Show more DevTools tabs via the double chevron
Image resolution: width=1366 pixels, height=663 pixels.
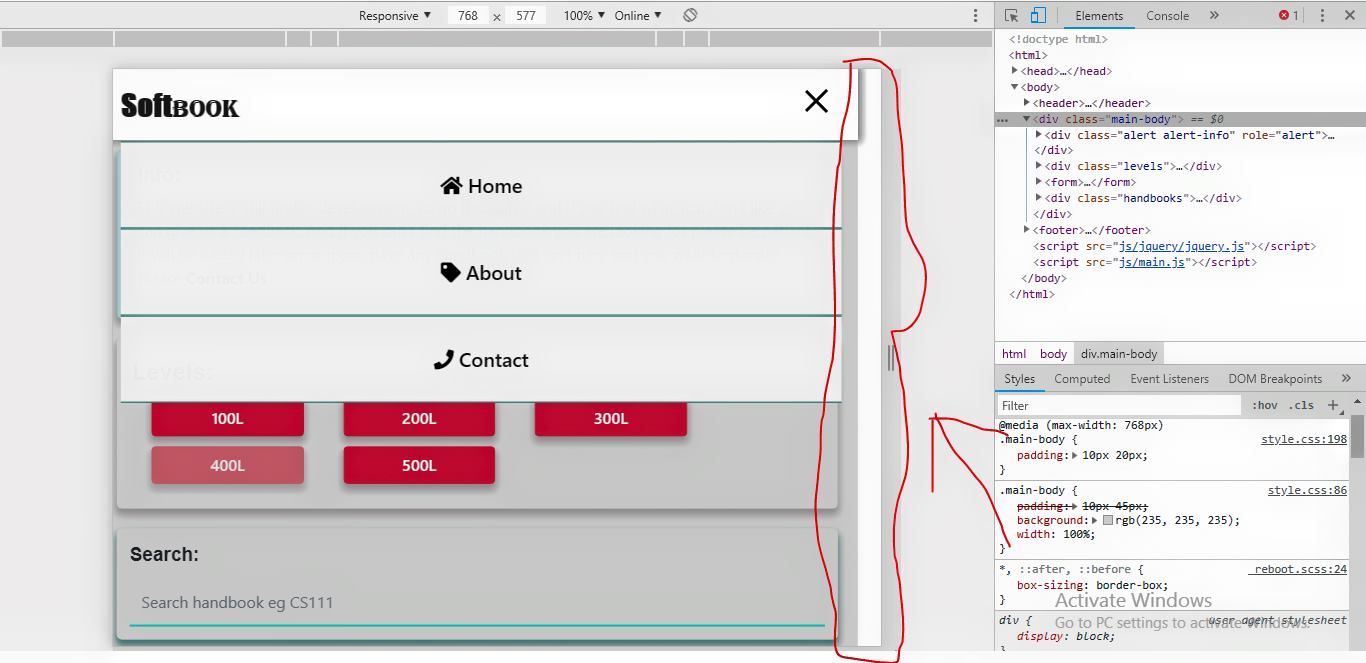[1214, 15]
